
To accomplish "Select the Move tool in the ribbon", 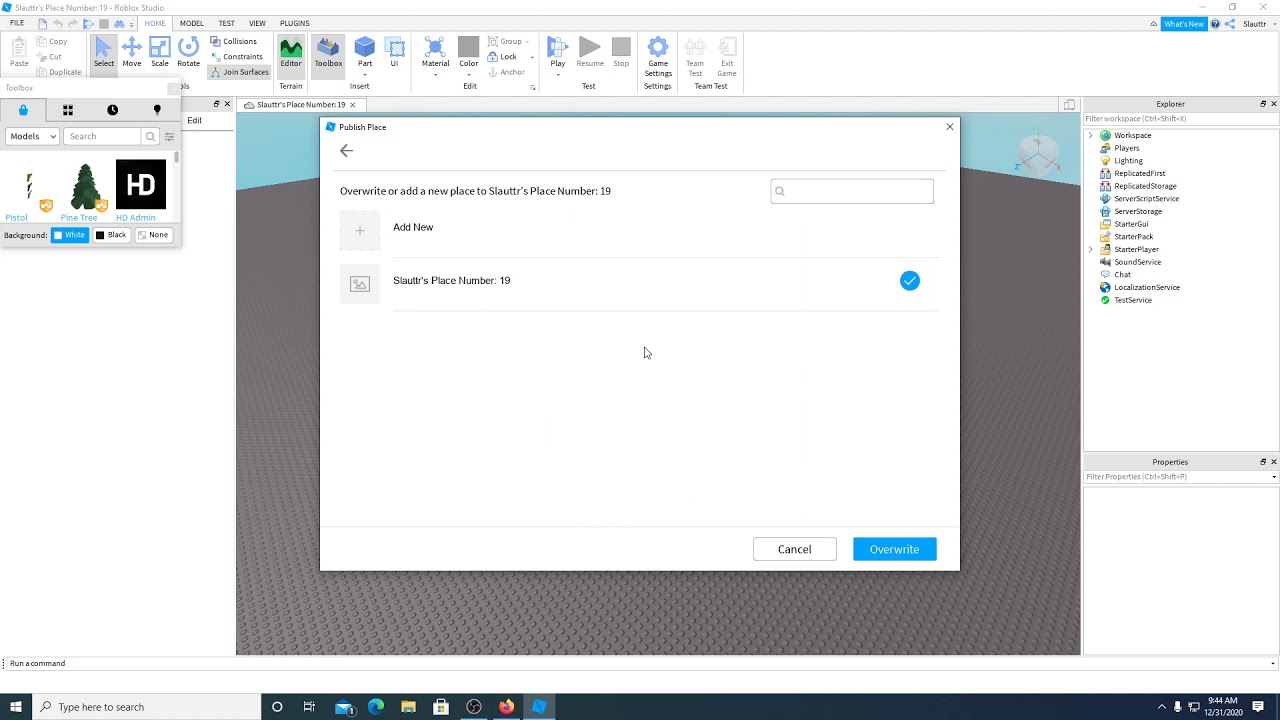I will [132, 53].
